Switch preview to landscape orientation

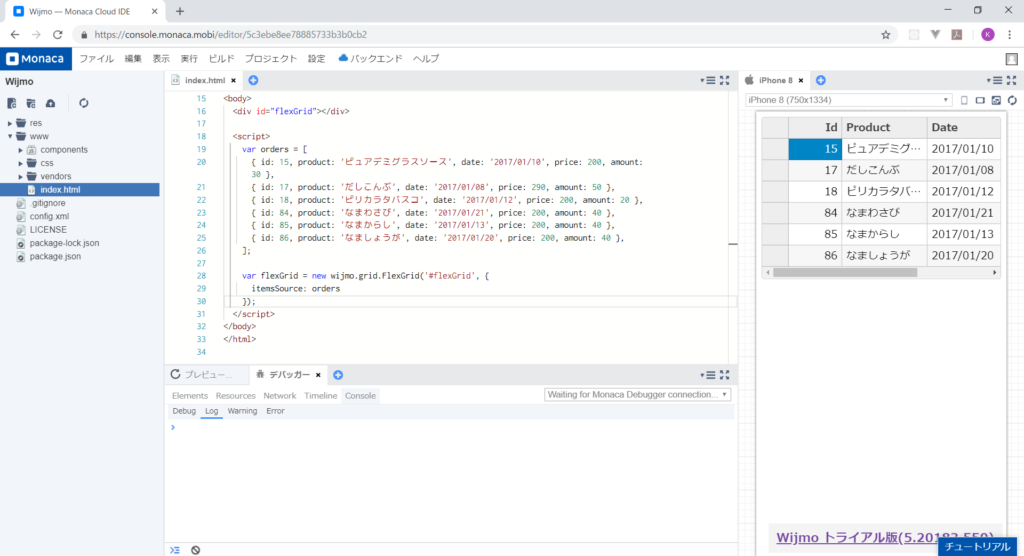tap(980, 100)
